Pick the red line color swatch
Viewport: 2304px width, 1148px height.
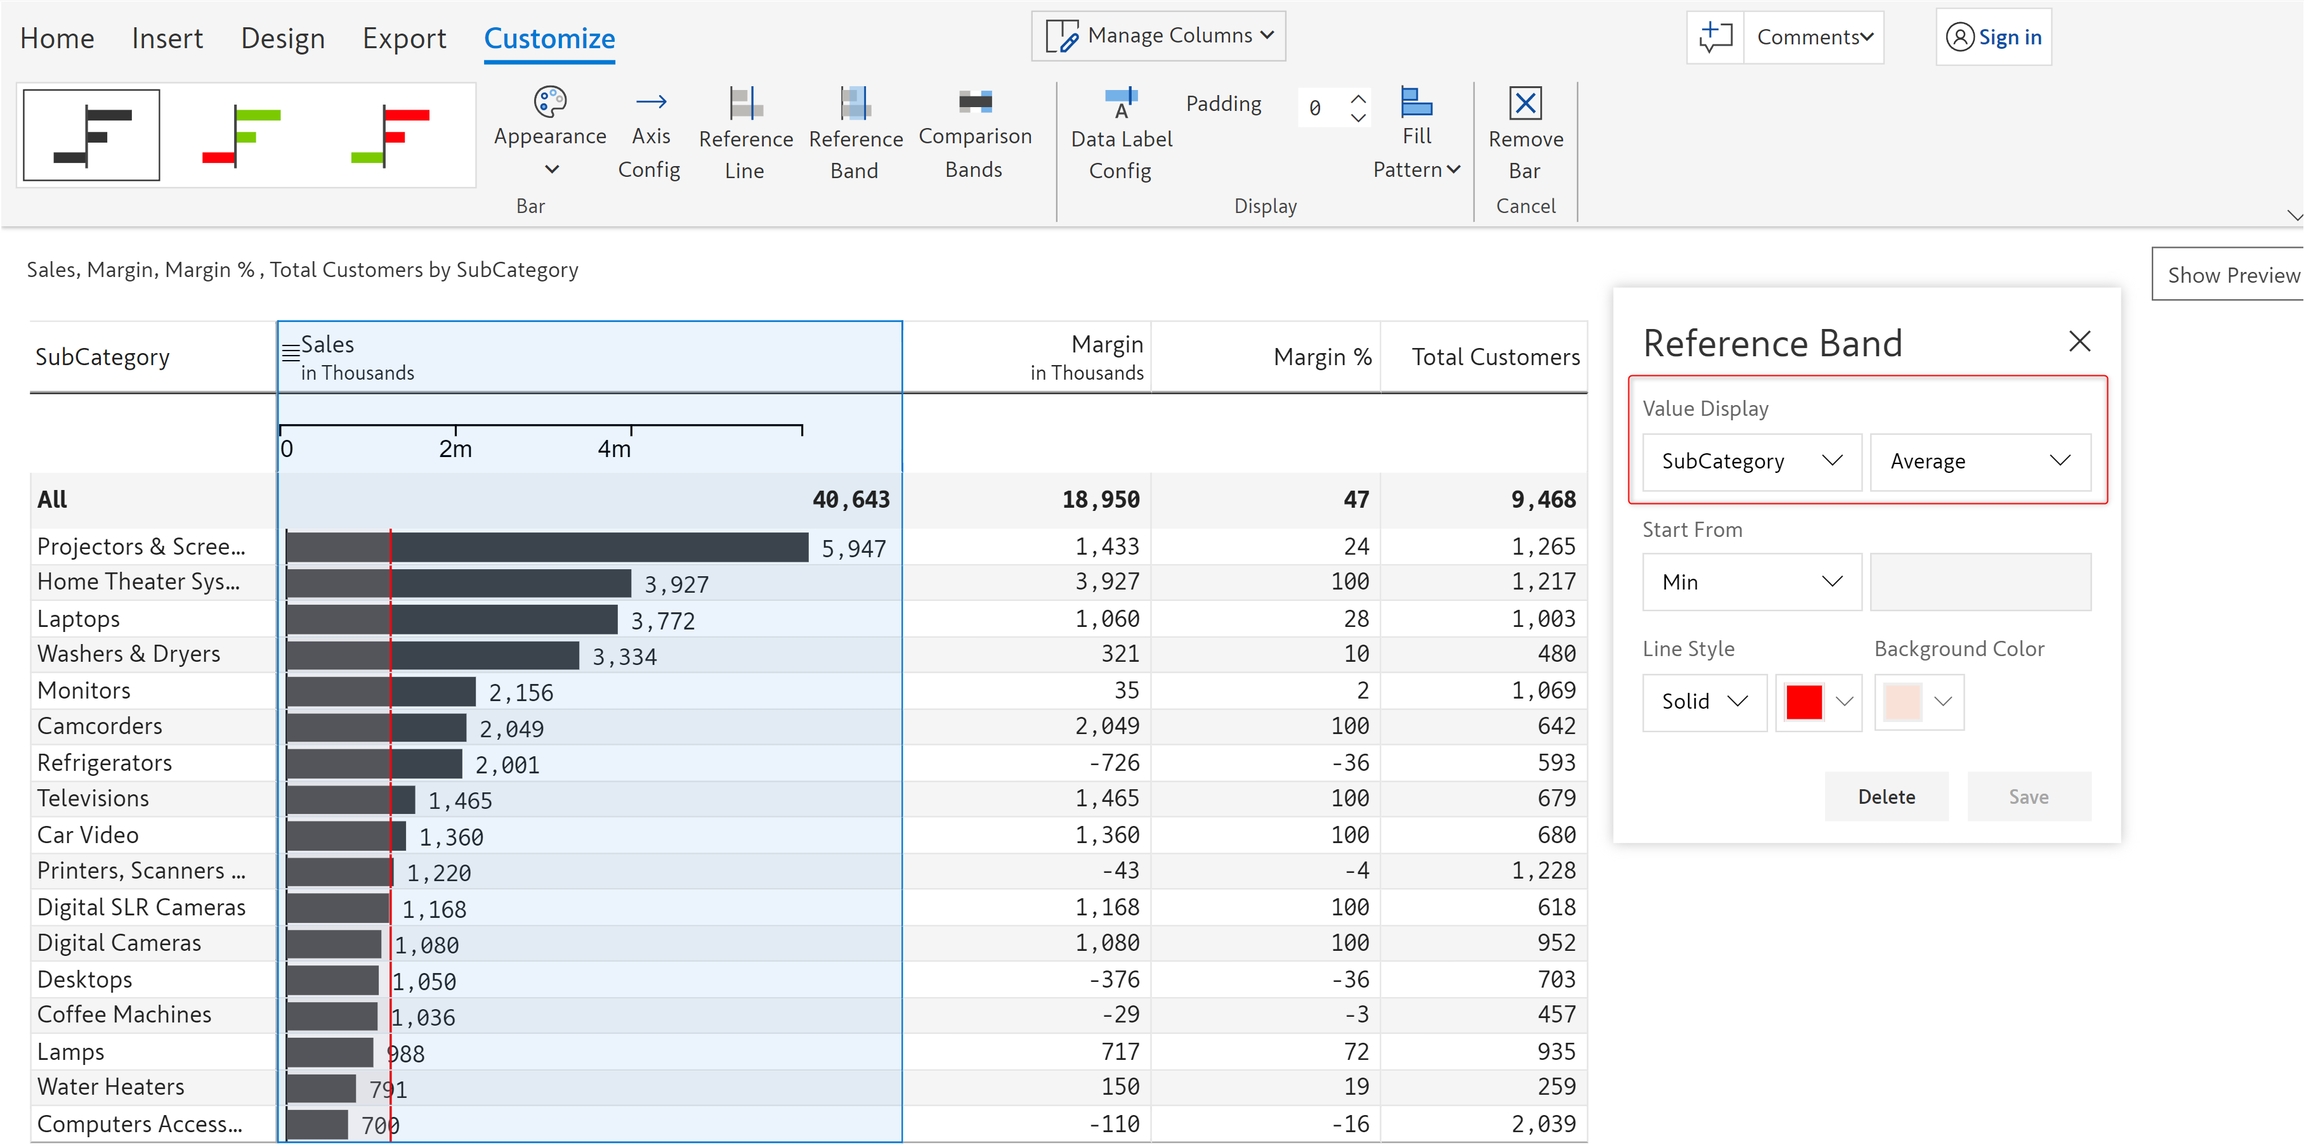[1803, 702]
